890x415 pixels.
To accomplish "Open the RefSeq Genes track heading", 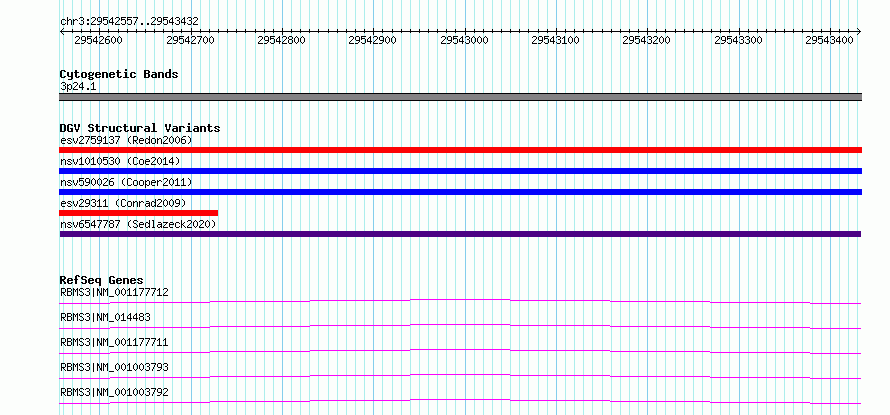I will click(102, 280).
